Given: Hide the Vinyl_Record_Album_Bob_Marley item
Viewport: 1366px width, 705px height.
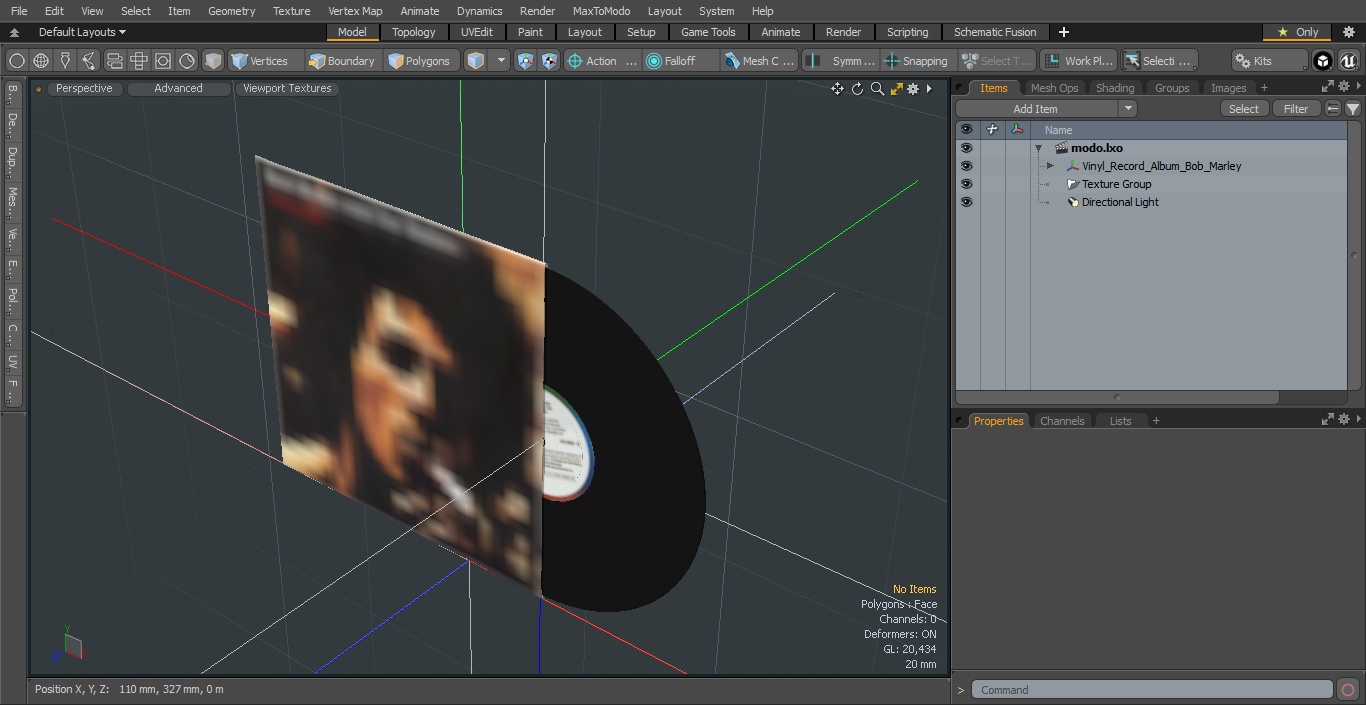Looking at the screenshot, I should coord(966,166).
